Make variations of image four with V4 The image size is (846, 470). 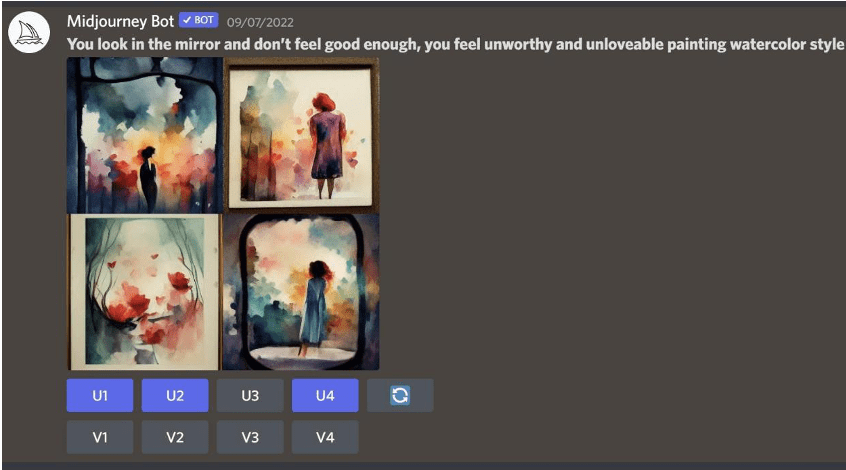(x=325, y=437)
